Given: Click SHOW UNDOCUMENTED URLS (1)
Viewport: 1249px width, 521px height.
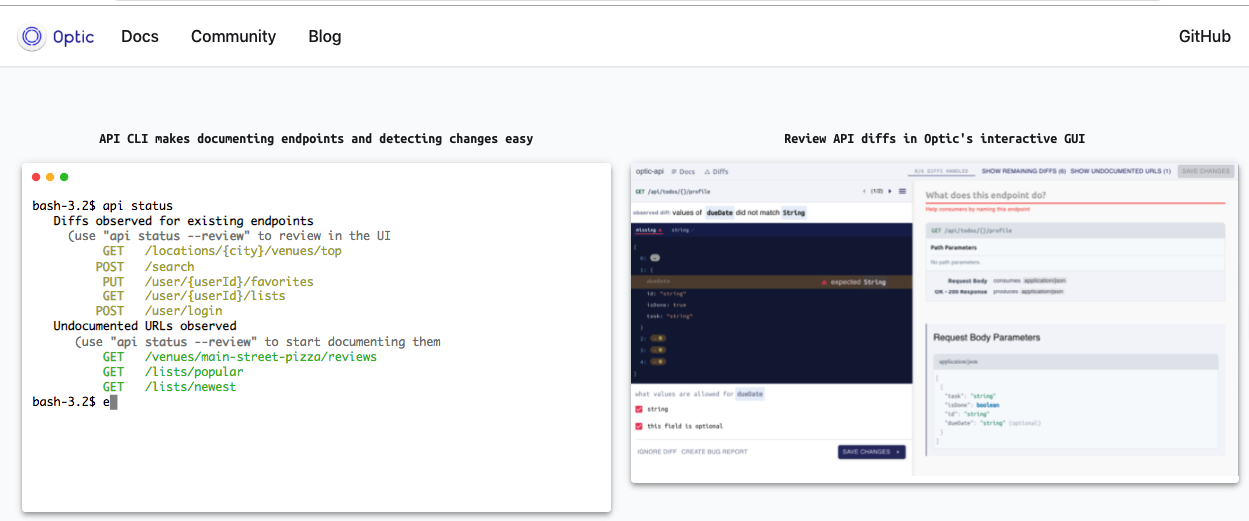Looking at the screenshot, I should (x=1121, y=172).
